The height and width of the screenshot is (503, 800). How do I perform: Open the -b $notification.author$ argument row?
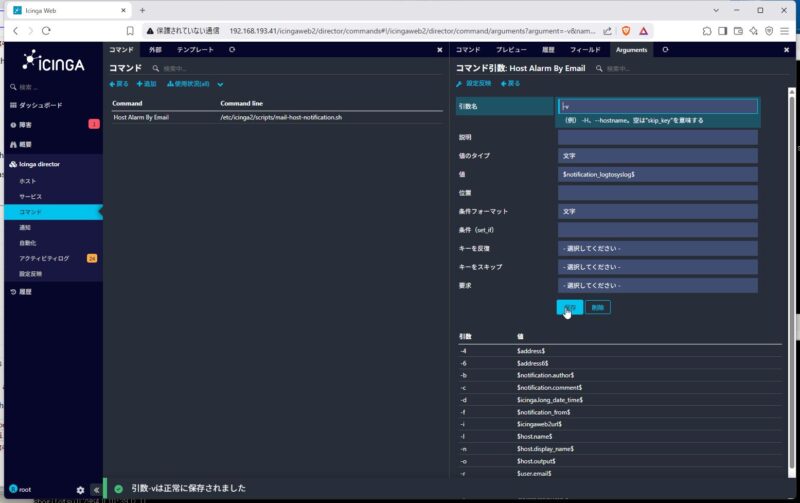coord(619,375)
